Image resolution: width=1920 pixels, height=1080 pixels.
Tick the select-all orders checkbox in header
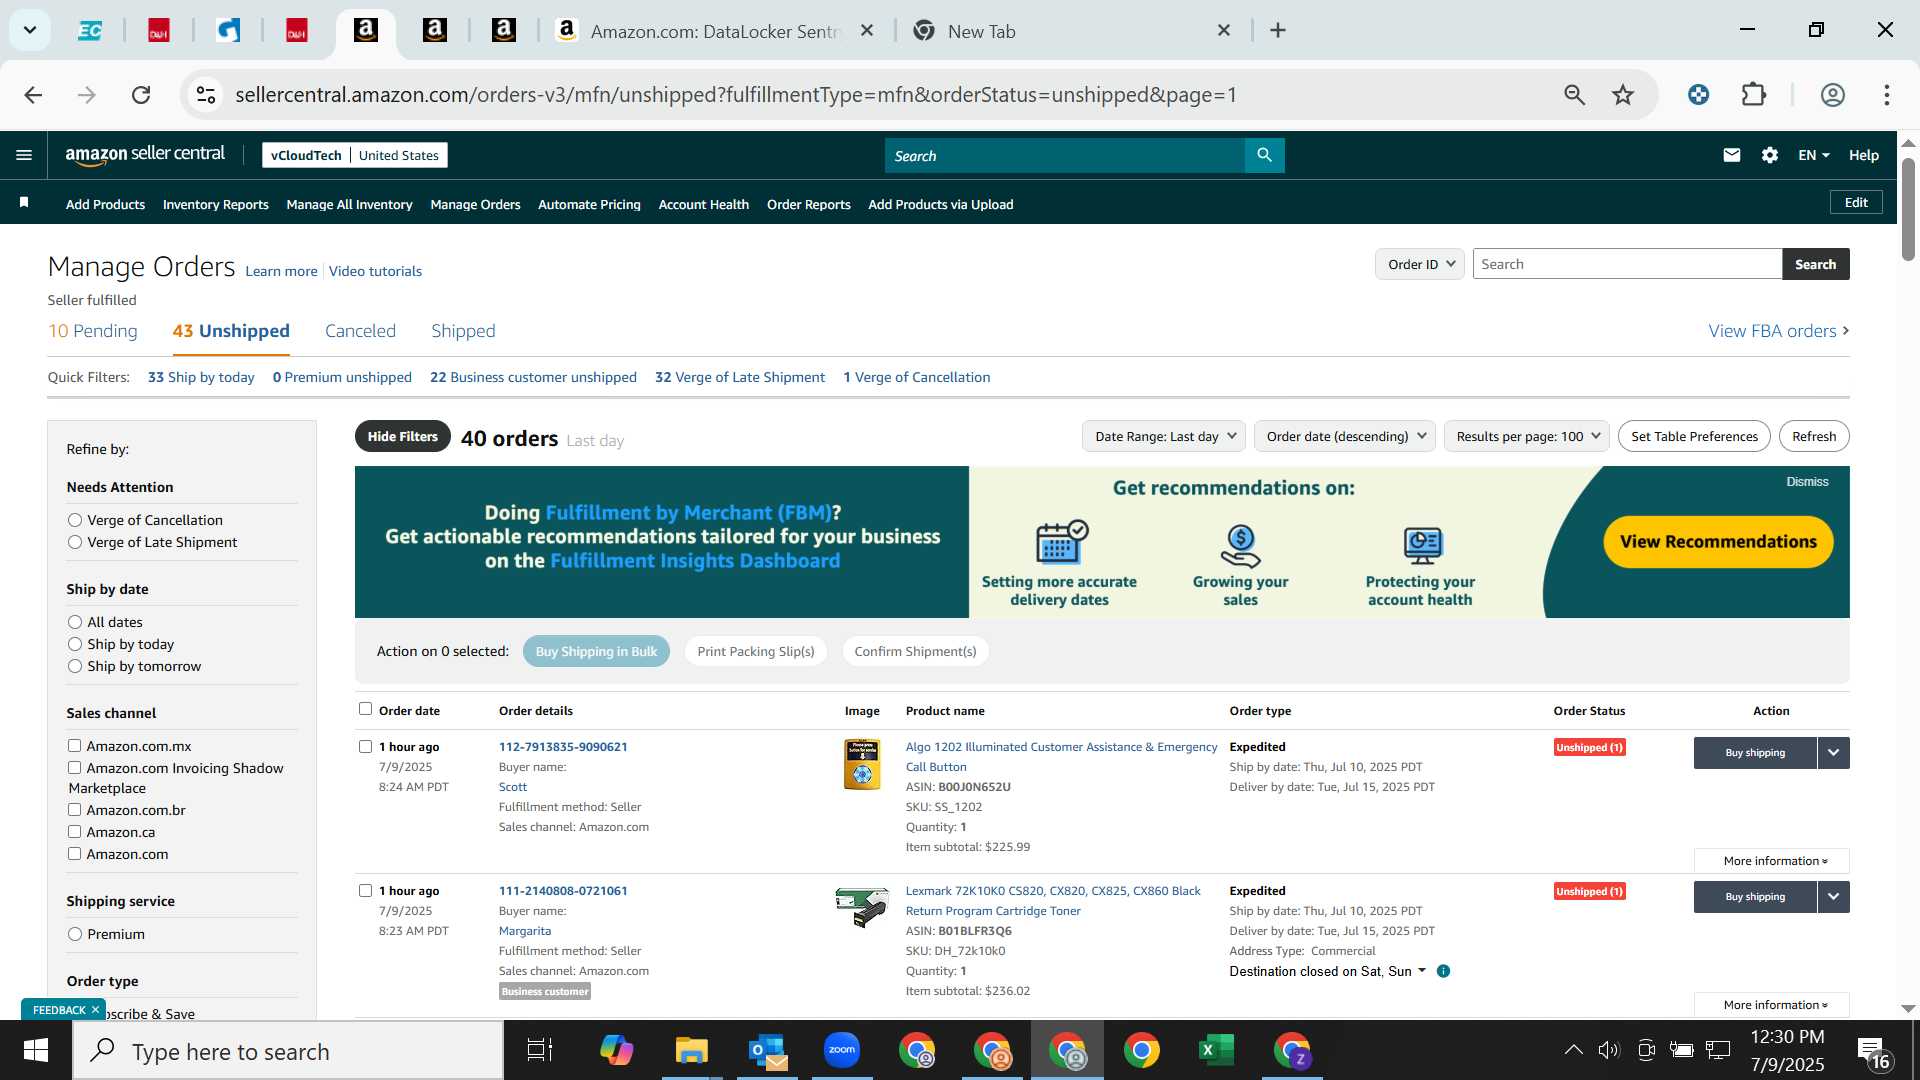(365, 709)
